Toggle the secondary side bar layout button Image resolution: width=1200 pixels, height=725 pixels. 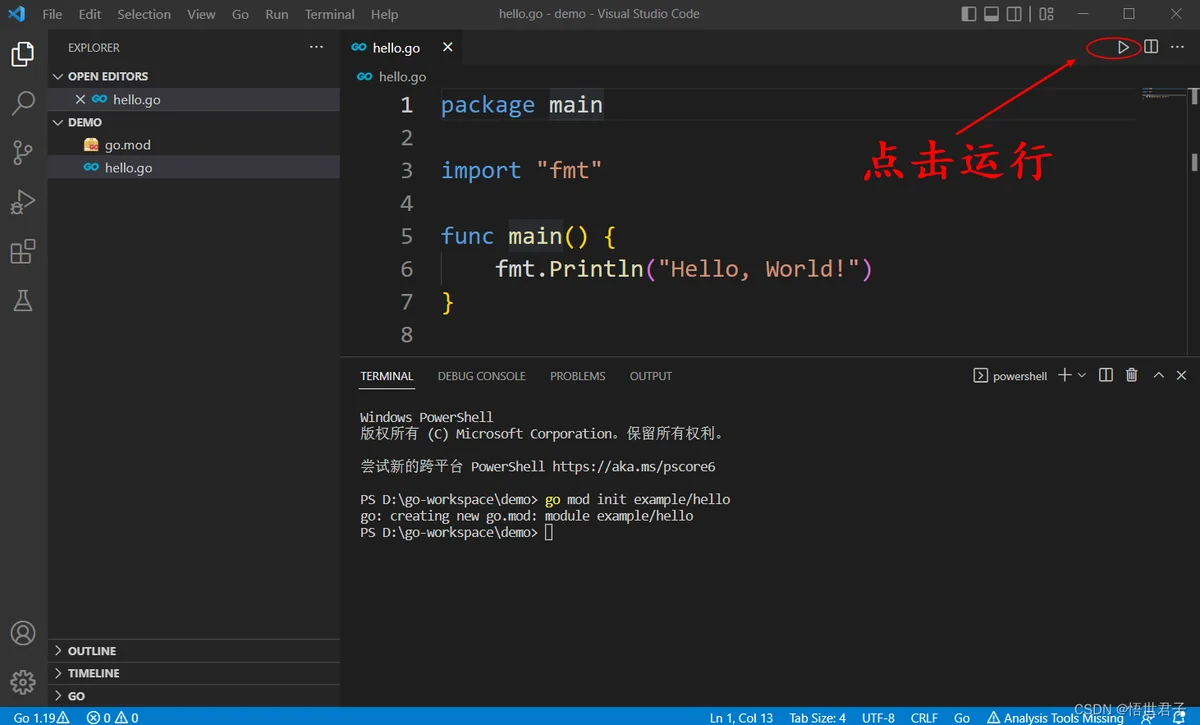(1015, 14)
